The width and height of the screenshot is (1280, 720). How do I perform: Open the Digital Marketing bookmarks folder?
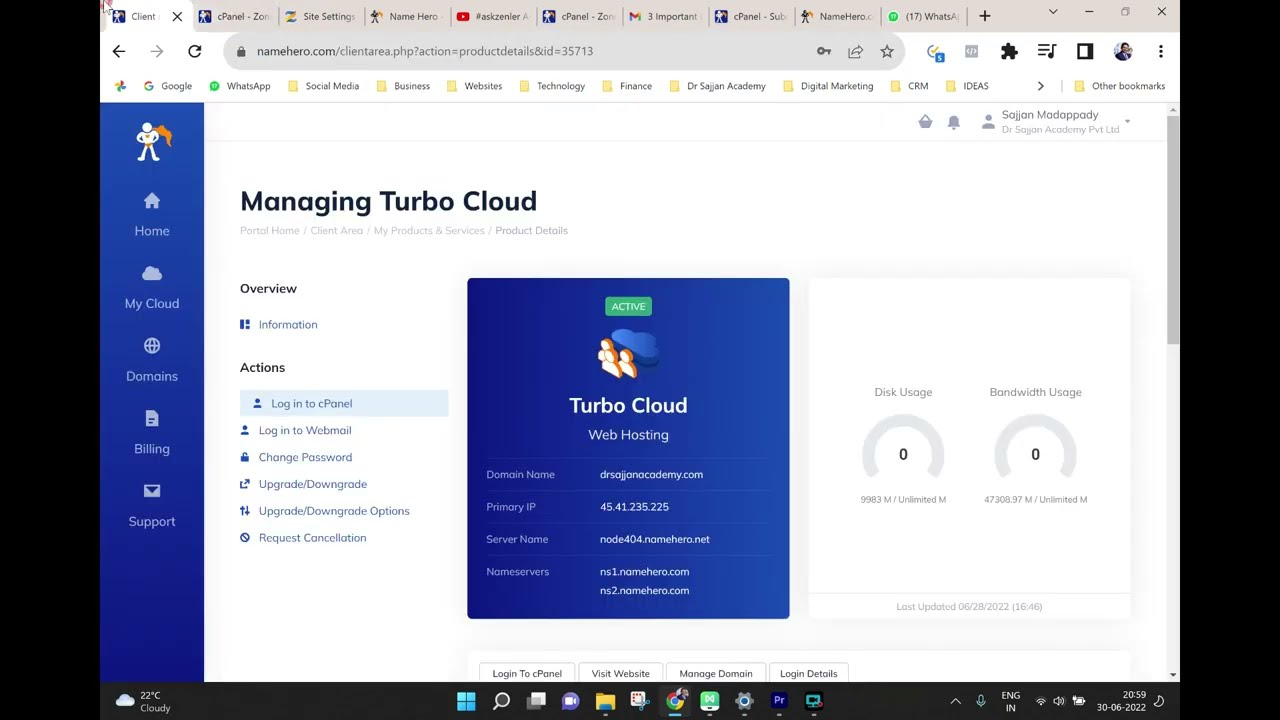[828, 86]
